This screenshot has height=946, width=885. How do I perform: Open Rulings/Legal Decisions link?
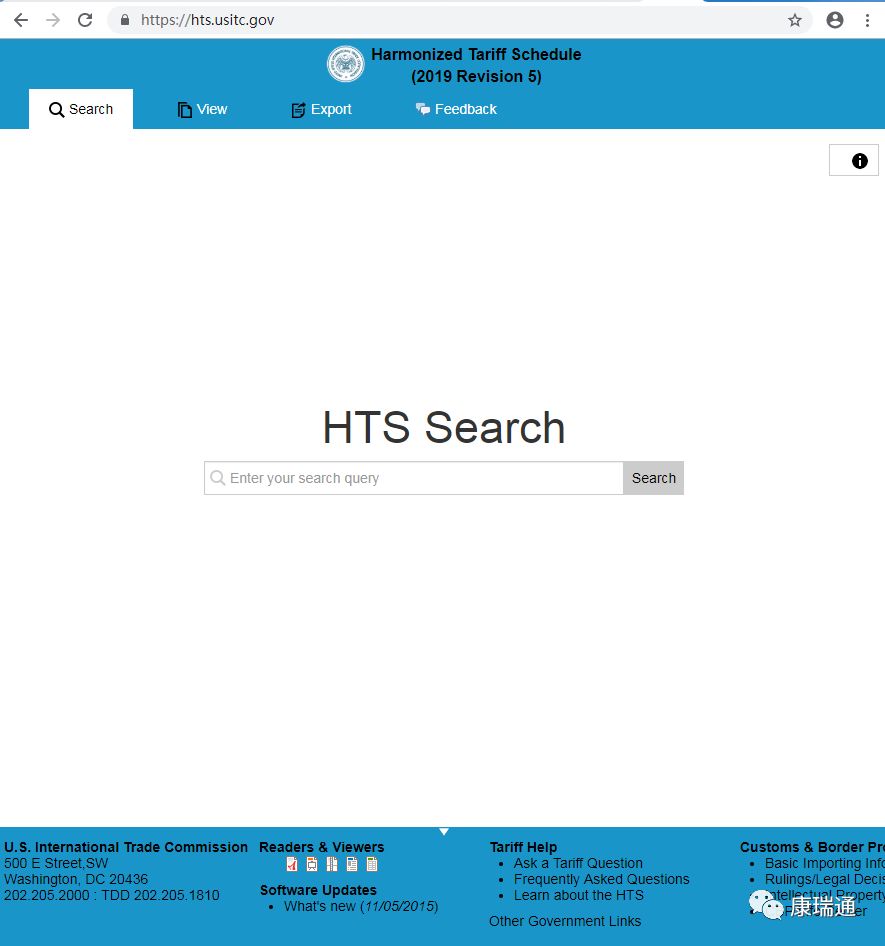[x=825, y=879]
